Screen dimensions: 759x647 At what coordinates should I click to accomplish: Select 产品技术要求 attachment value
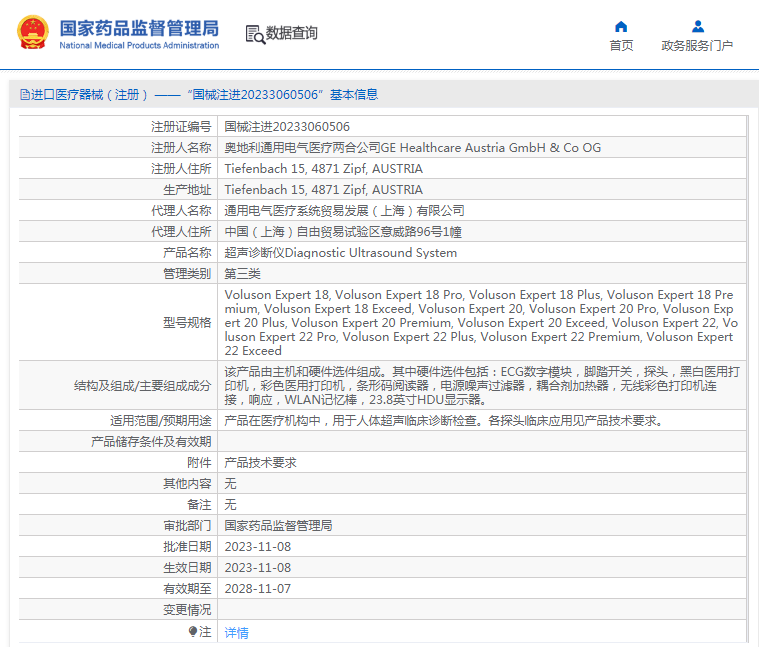pos(260,463)
